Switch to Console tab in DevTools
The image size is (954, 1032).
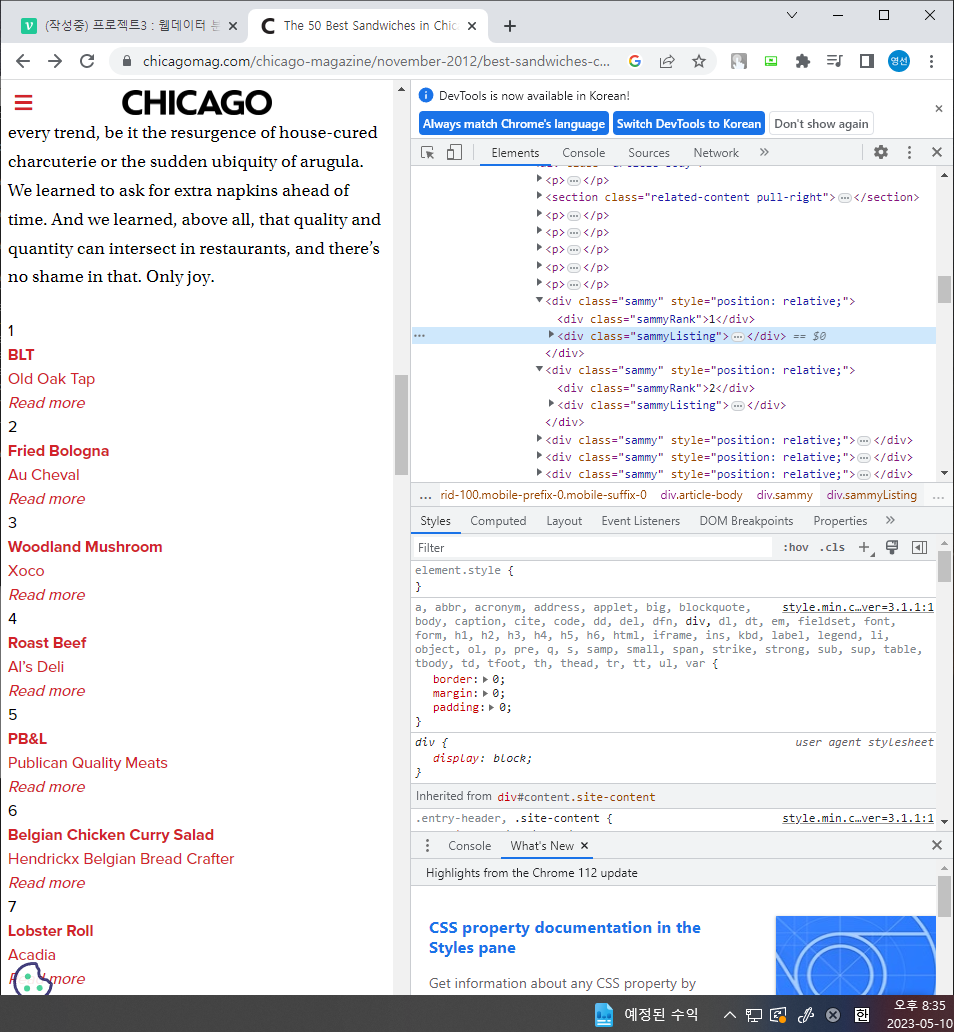coord(583,153)
